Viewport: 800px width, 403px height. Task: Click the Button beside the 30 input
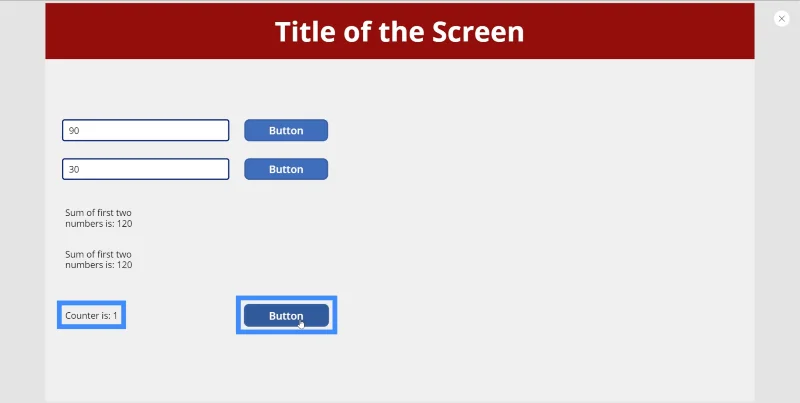click(x=286, y=169)
